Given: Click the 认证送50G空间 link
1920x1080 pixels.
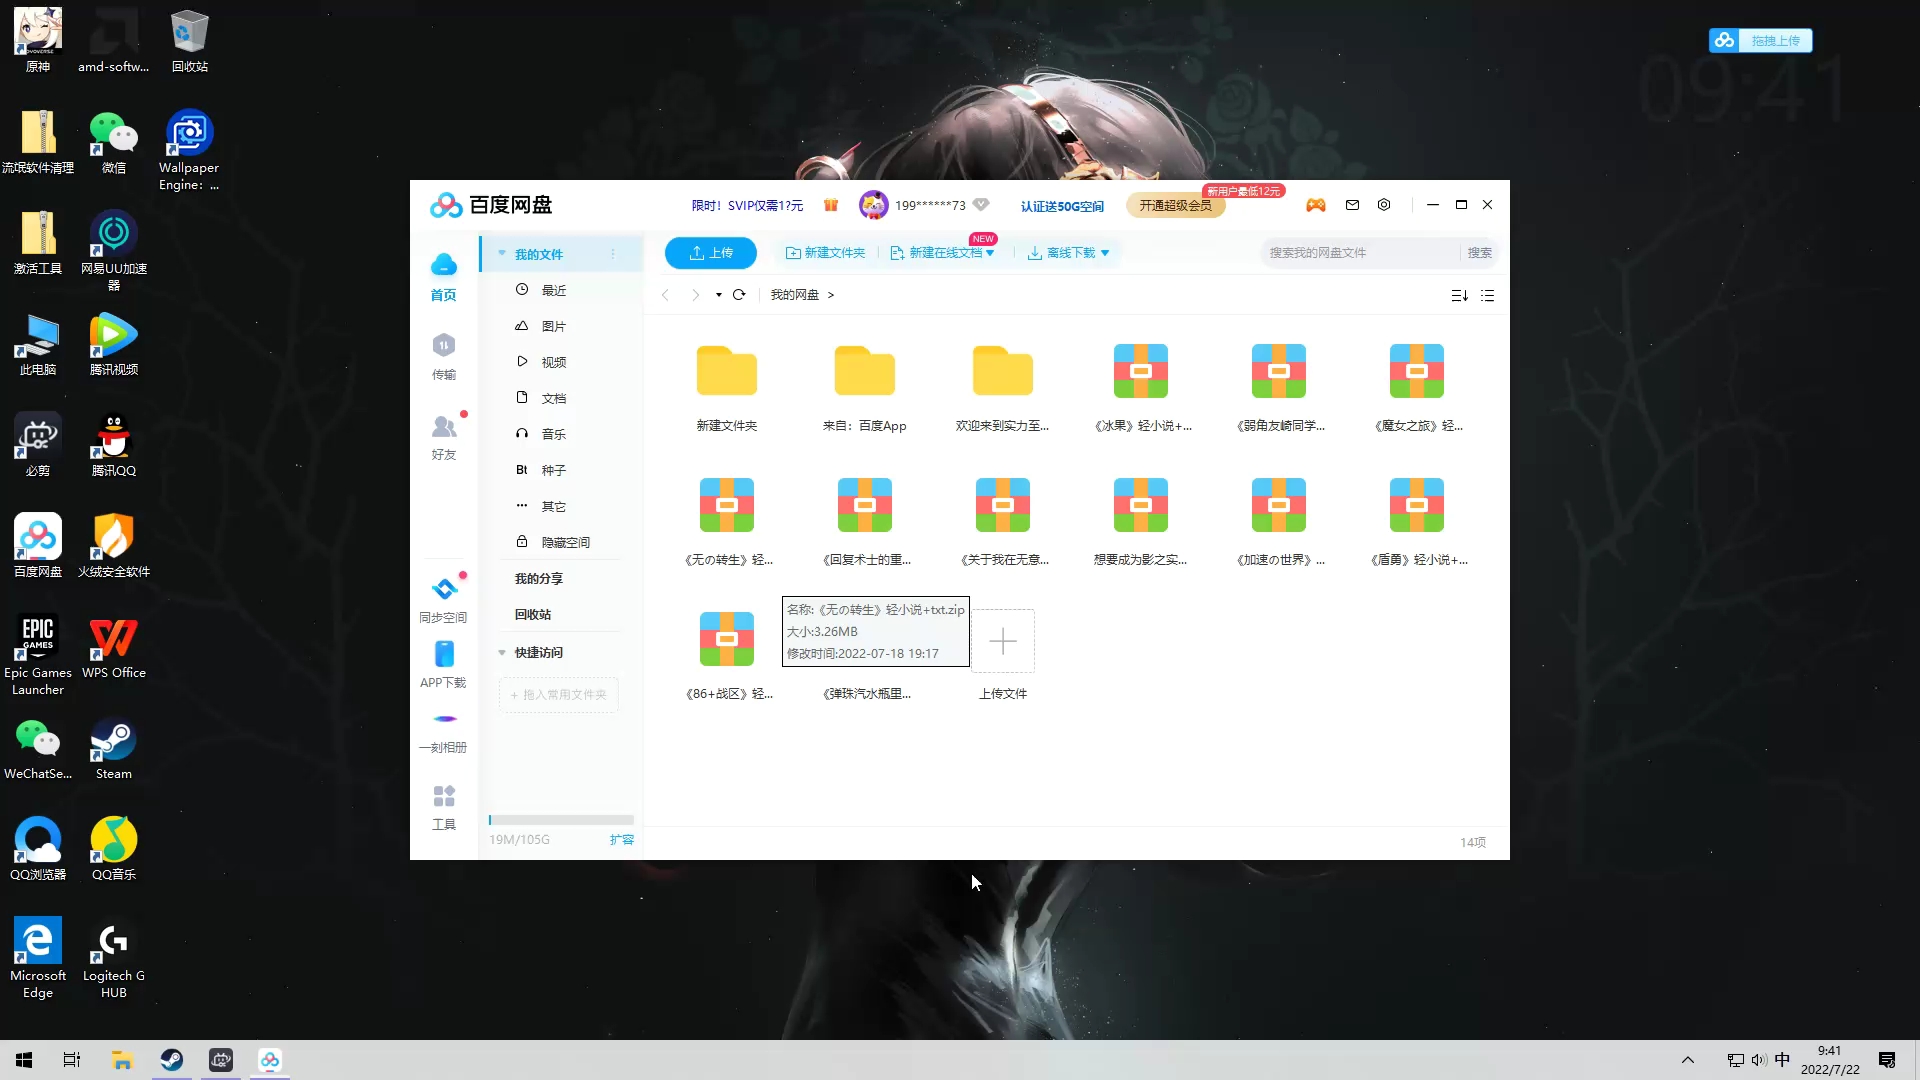Looking at the screenshot, I should (1062, 206).
